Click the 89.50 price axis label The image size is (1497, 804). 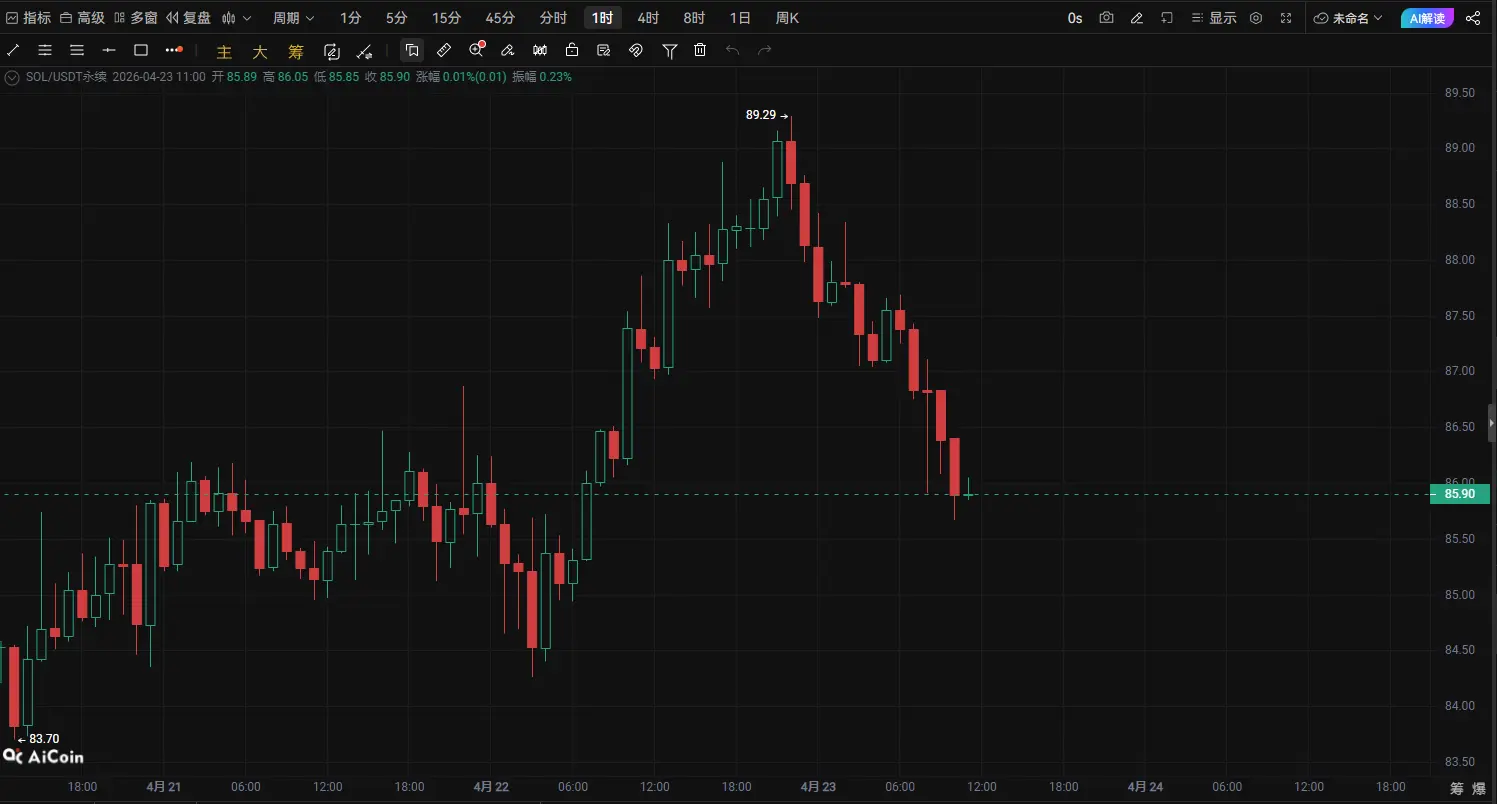1460,93
